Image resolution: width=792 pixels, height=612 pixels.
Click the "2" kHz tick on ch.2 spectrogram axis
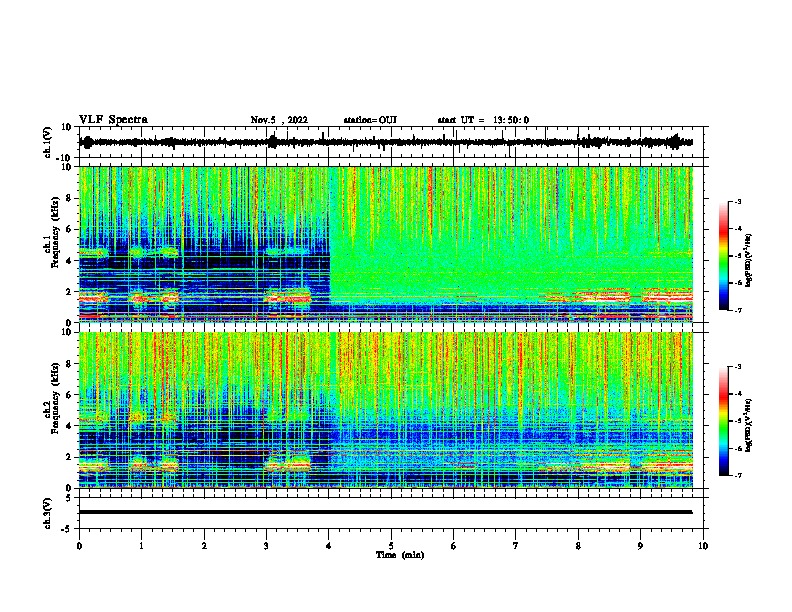[69, 457]
